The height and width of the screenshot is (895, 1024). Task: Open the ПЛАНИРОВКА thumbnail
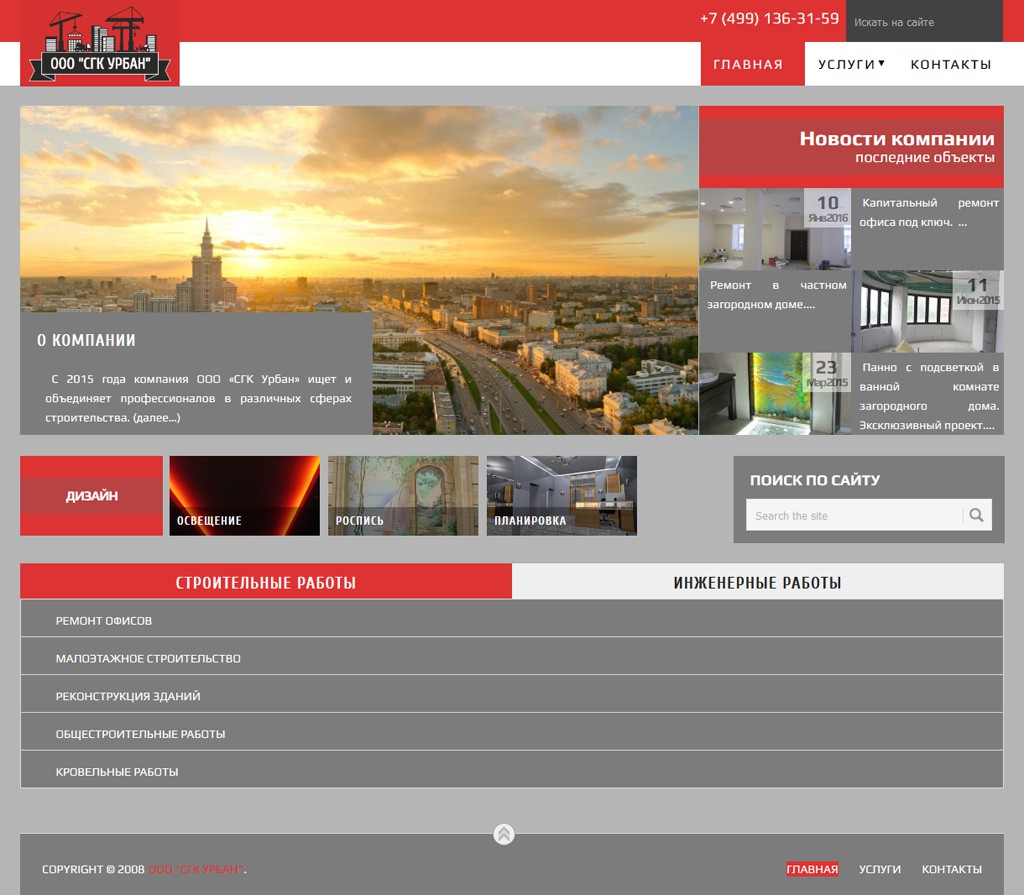coord(562,496)
